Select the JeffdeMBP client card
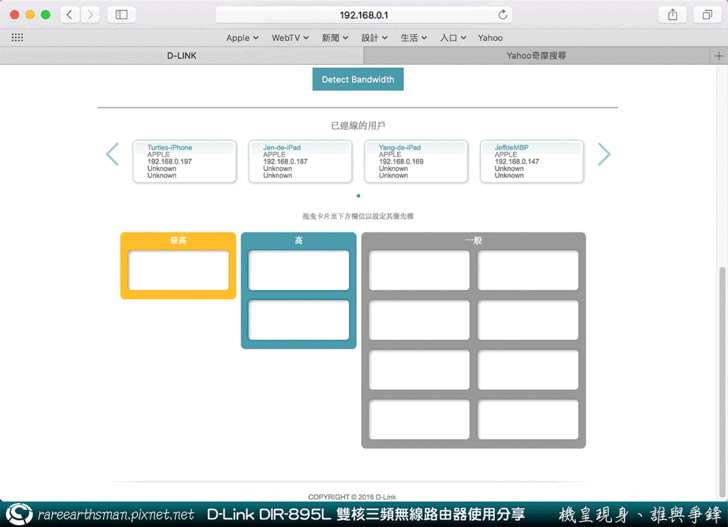 (532, 161)
